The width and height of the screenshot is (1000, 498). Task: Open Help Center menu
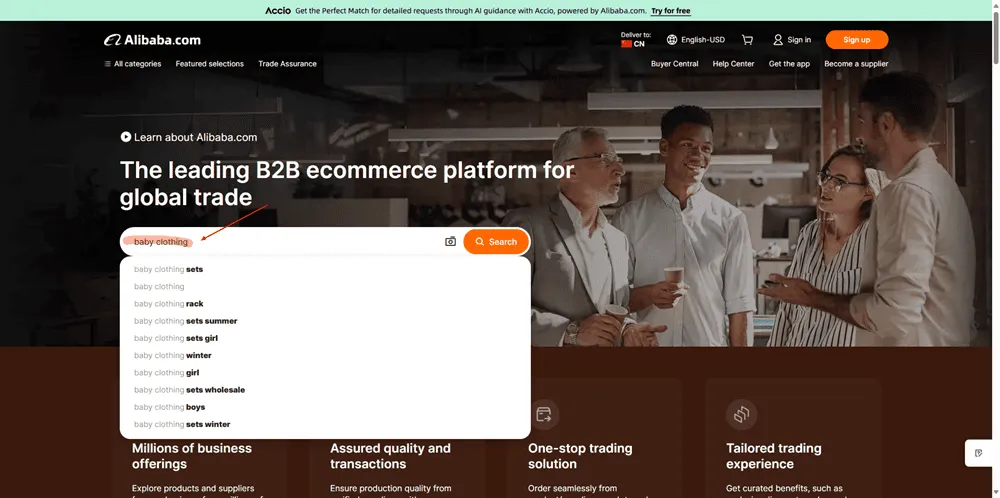tap(733, 64)
